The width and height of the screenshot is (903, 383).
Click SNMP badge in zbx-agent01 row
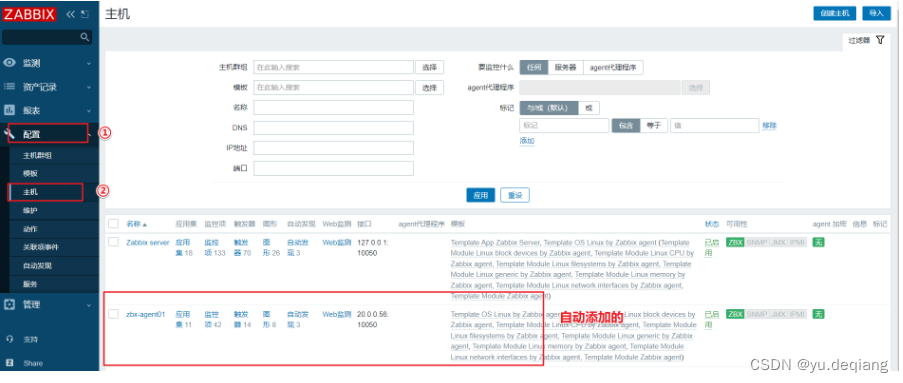[x=756, y=314]
